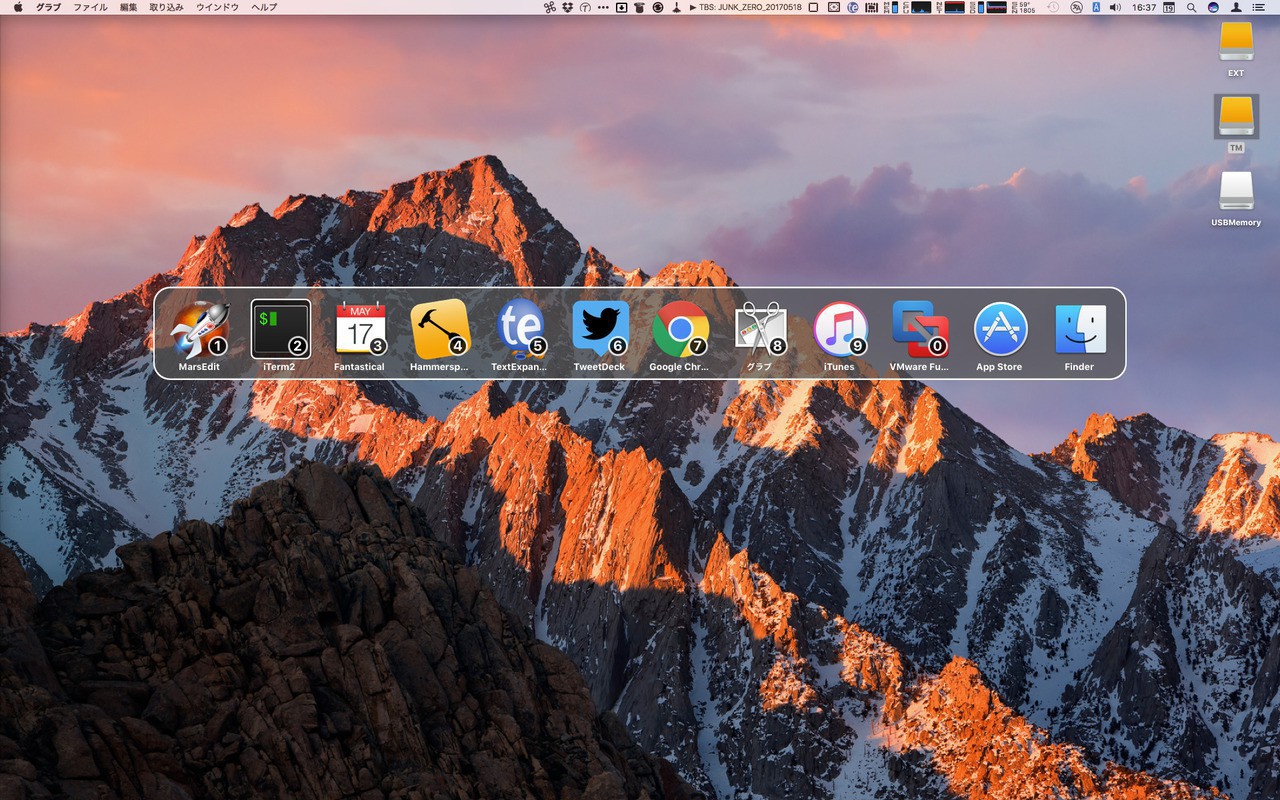
Task: Select the iTerm2 terminal icon
Action: coord(280,330)
